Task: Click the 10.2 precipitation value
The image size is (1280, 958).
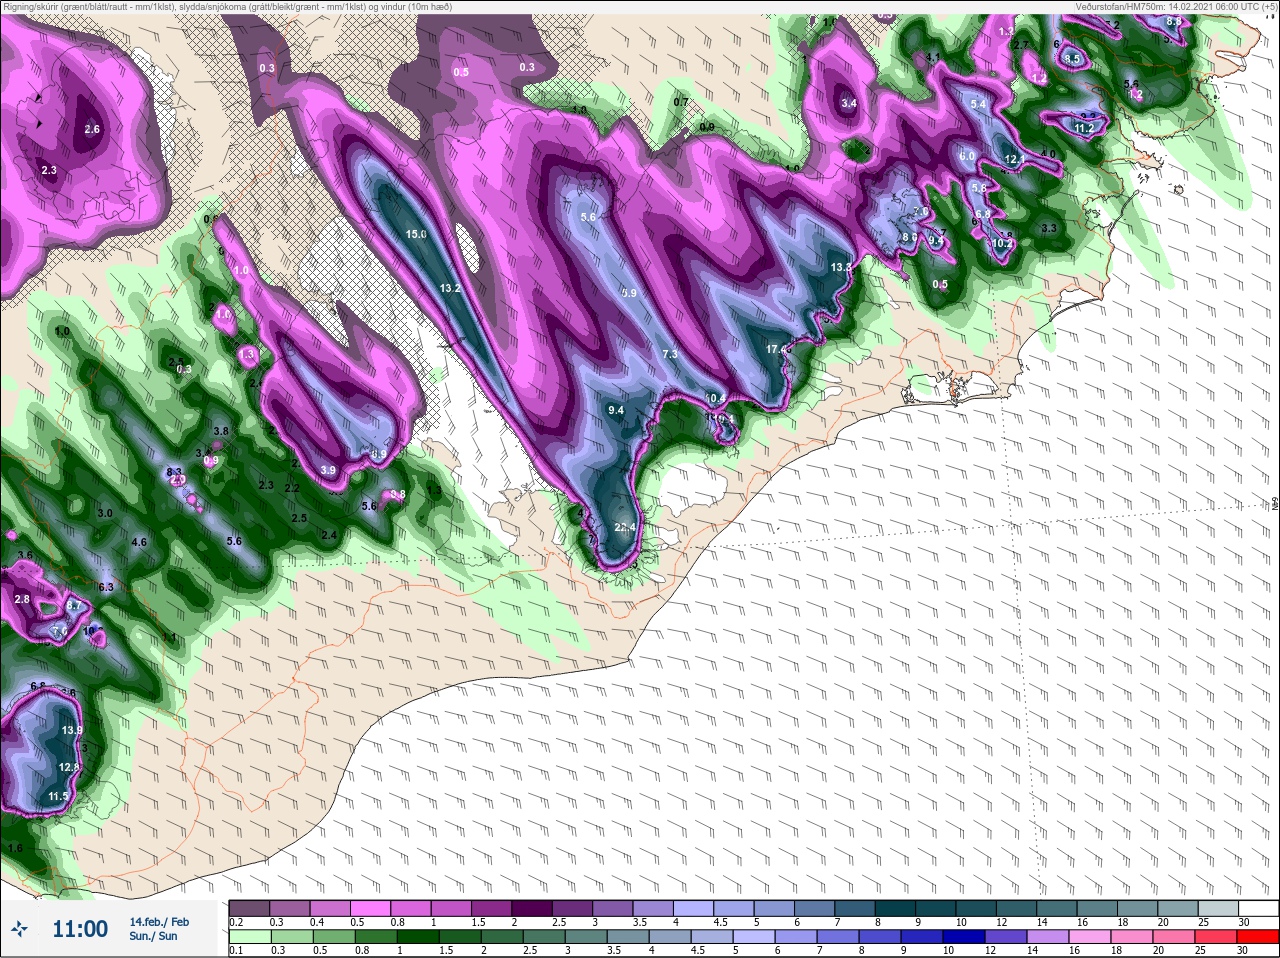Action: pos(1003,243)
